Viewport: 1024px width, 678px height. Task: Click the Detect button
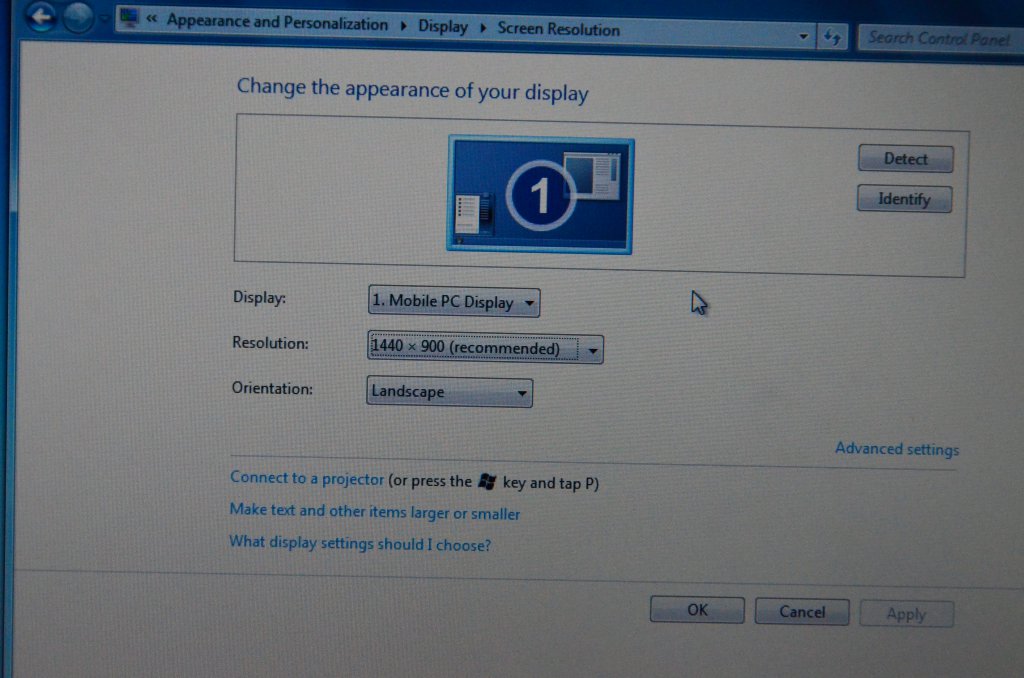[x=905, y=159]
